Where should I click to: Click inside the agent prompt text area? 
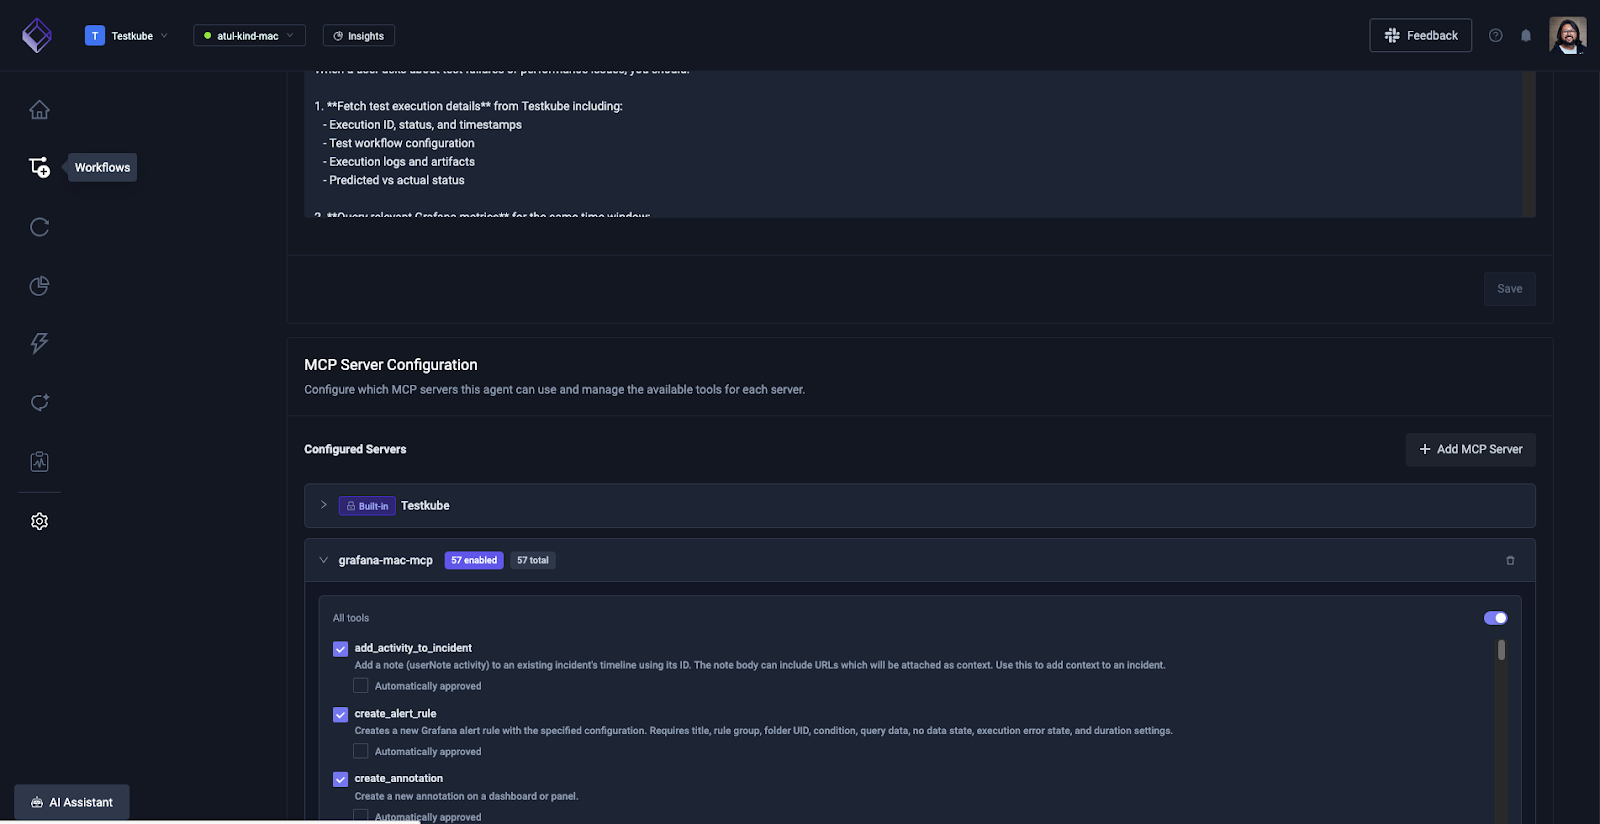tap(912, 144)
